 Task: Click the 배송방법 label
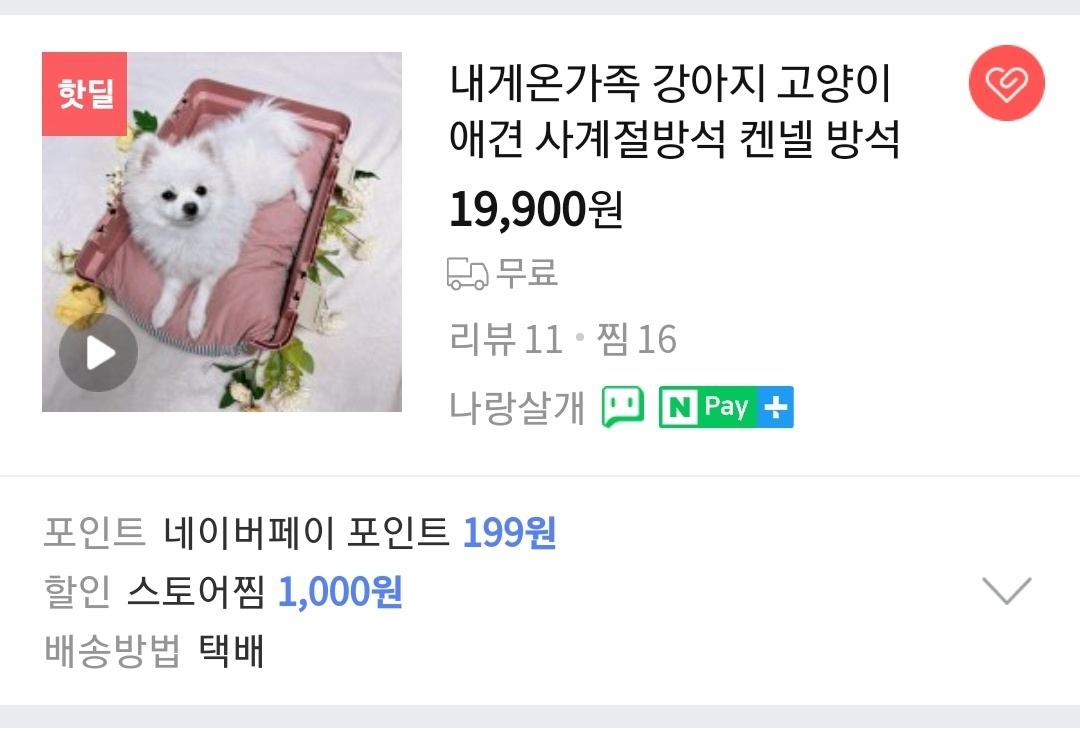[112, 651]
